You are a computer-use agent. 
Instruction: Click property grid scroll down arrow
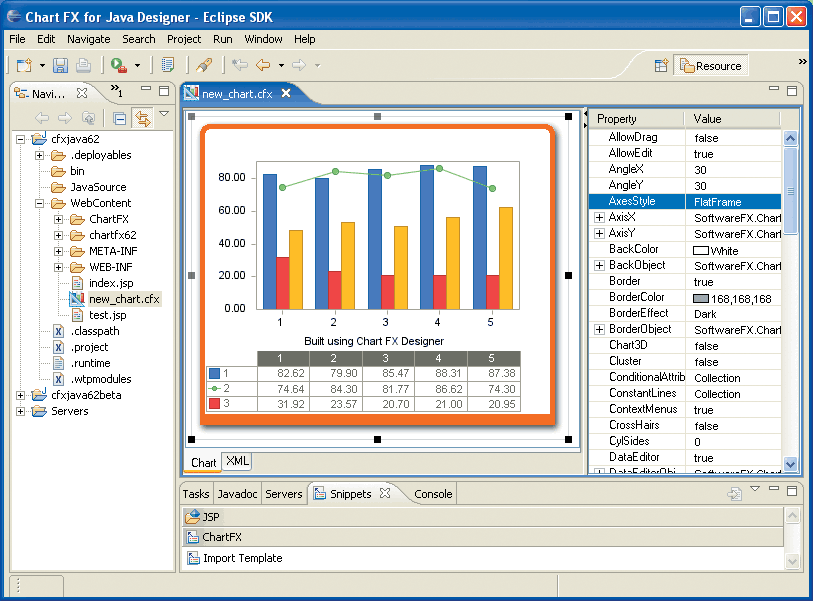tap(790, 464)
